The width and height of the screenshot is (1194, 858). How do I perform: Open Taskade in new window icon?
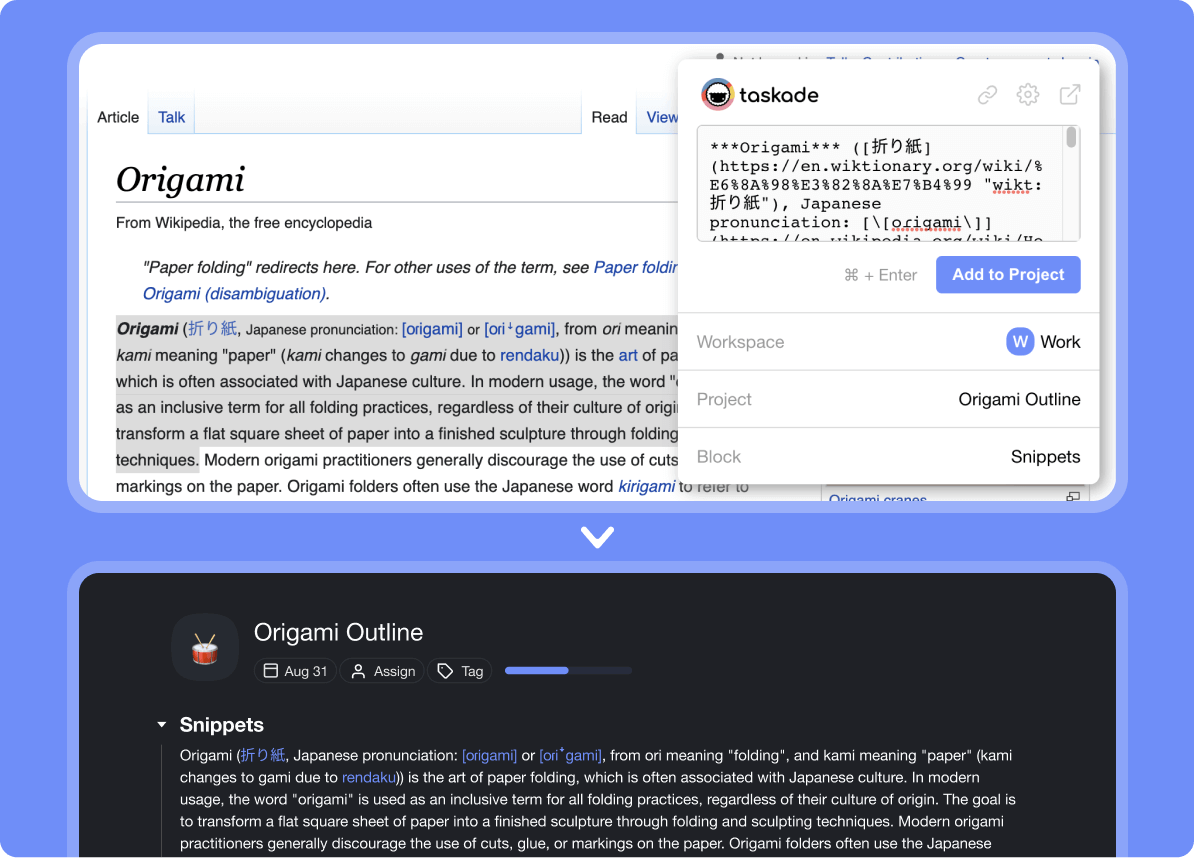pyautogui.click(x=1070, y=94)
